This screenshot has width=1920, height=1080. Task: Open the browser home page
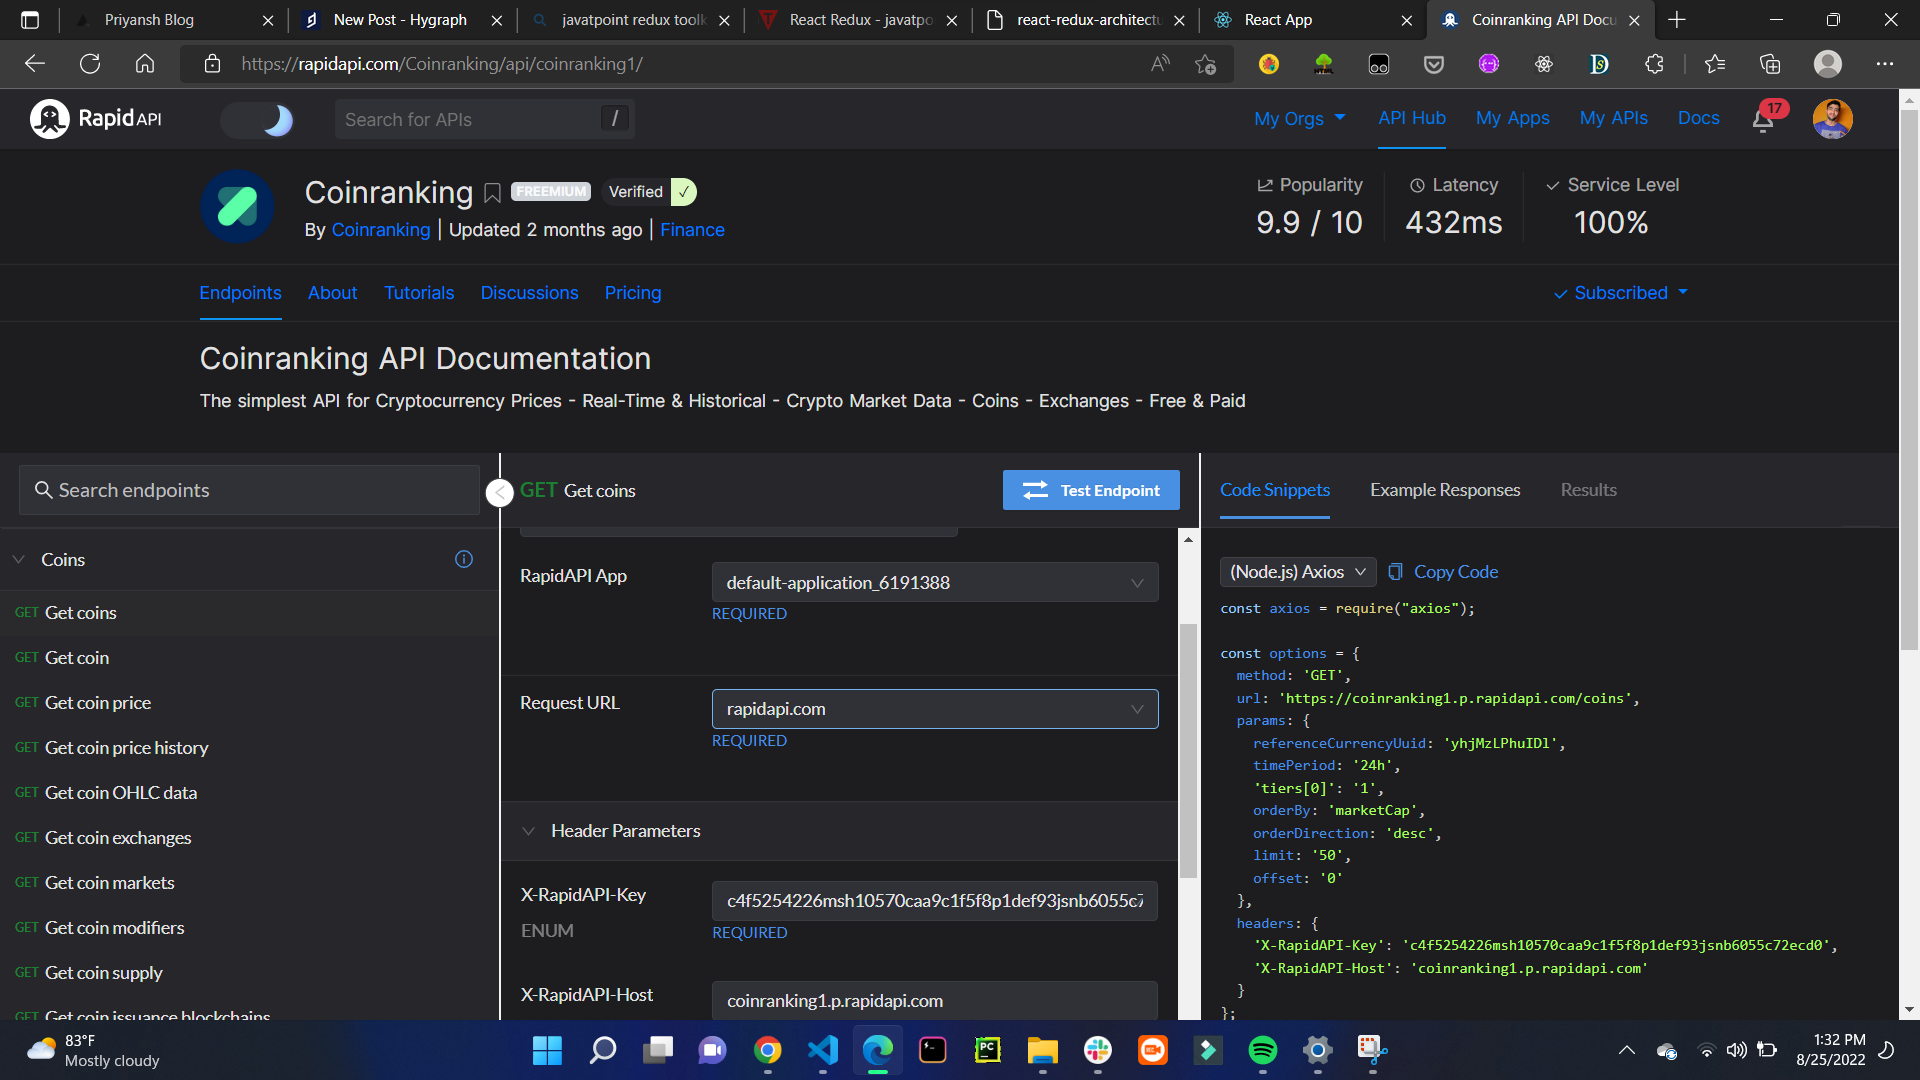click(145, 64)
